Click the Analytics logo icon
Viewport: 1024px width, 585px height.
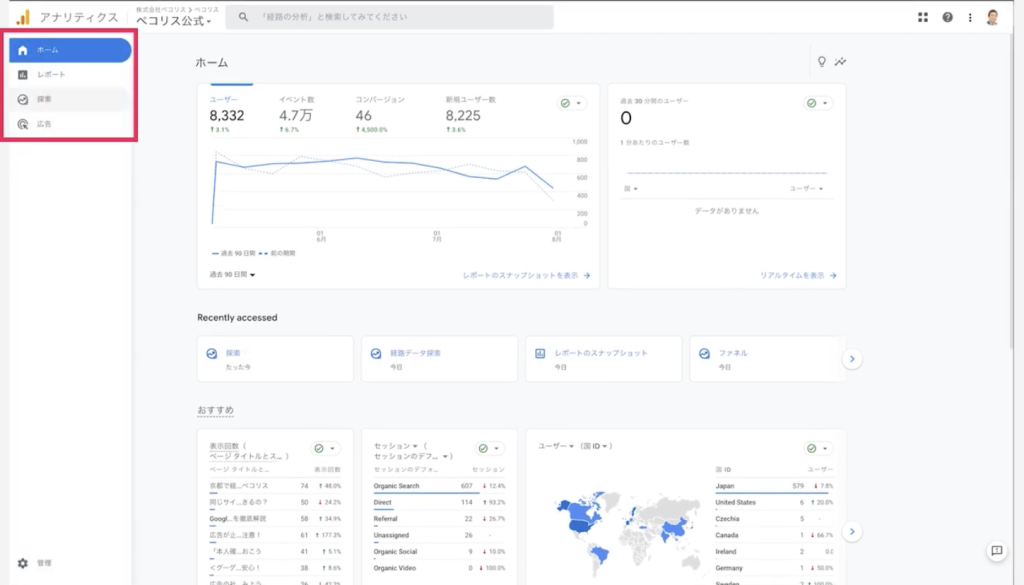point(23,17)
